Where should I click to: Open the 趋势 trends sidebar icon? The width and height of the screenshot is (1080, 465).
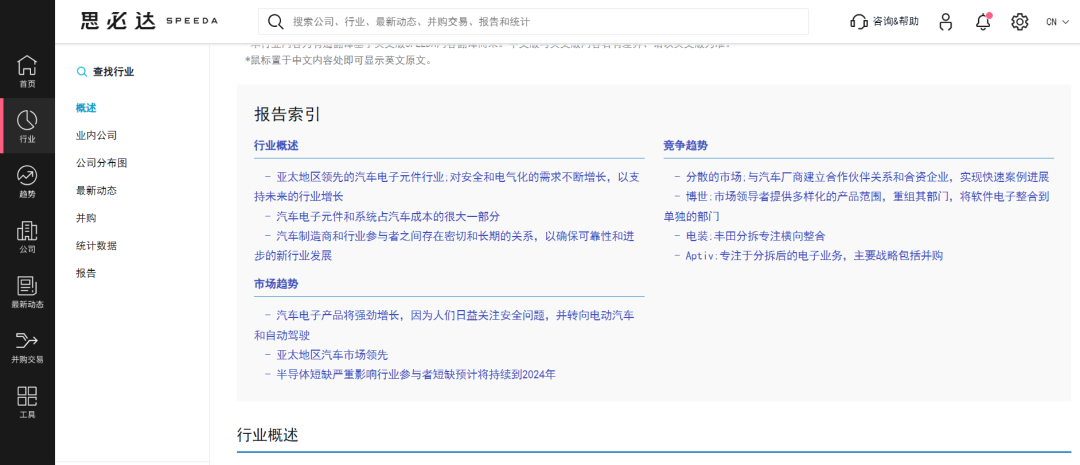click(x=27, y=181)
